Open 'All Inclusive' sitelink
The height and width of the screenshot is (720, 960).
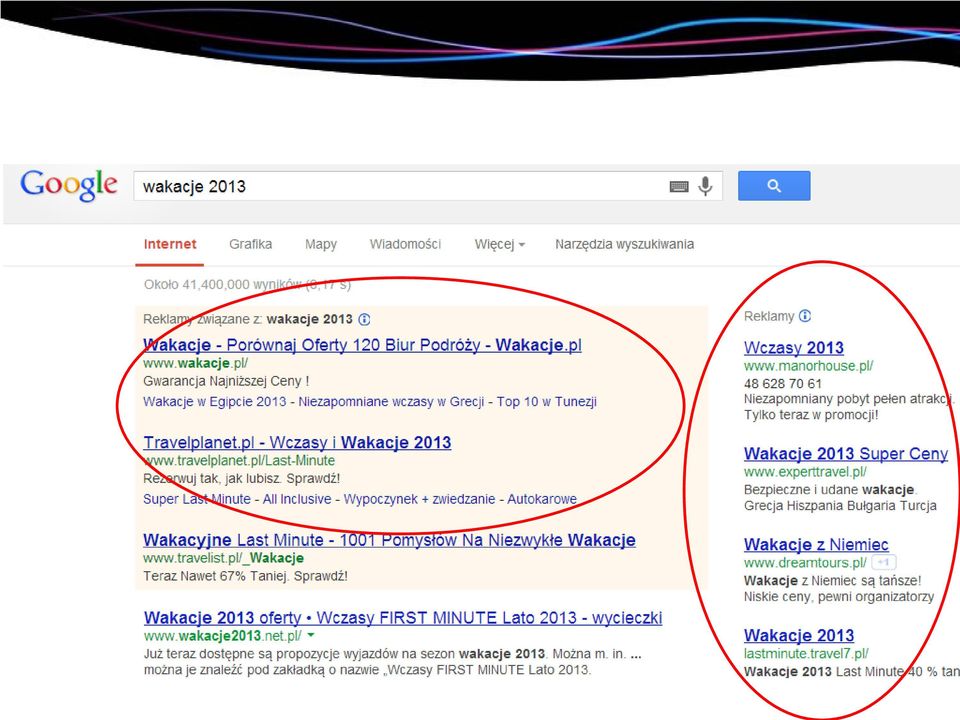pos(297,499)
